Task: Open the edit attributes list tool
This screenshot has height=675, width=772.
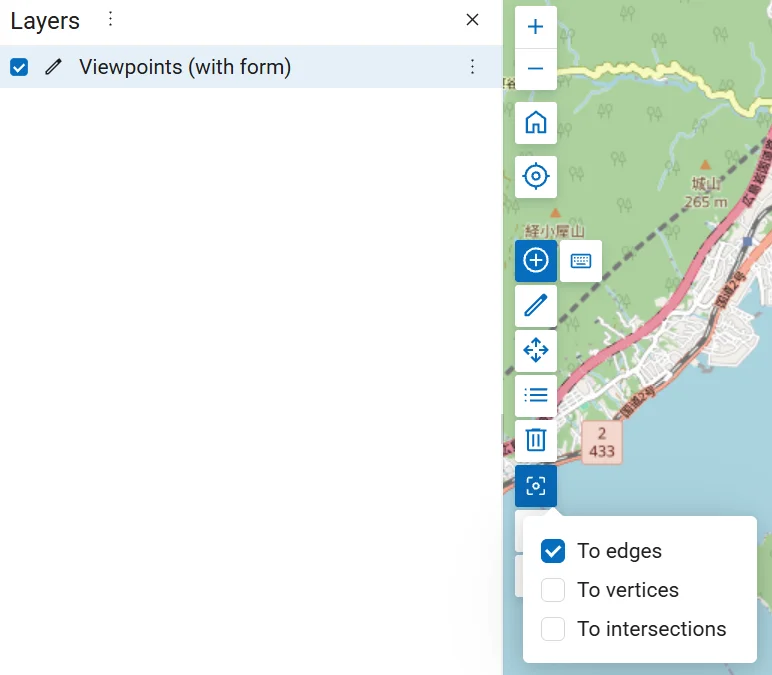Action: coord(536,395)
